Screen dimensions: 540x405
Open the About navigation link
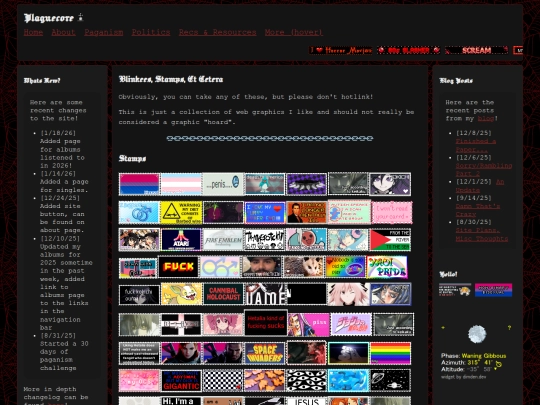[63, 32]
